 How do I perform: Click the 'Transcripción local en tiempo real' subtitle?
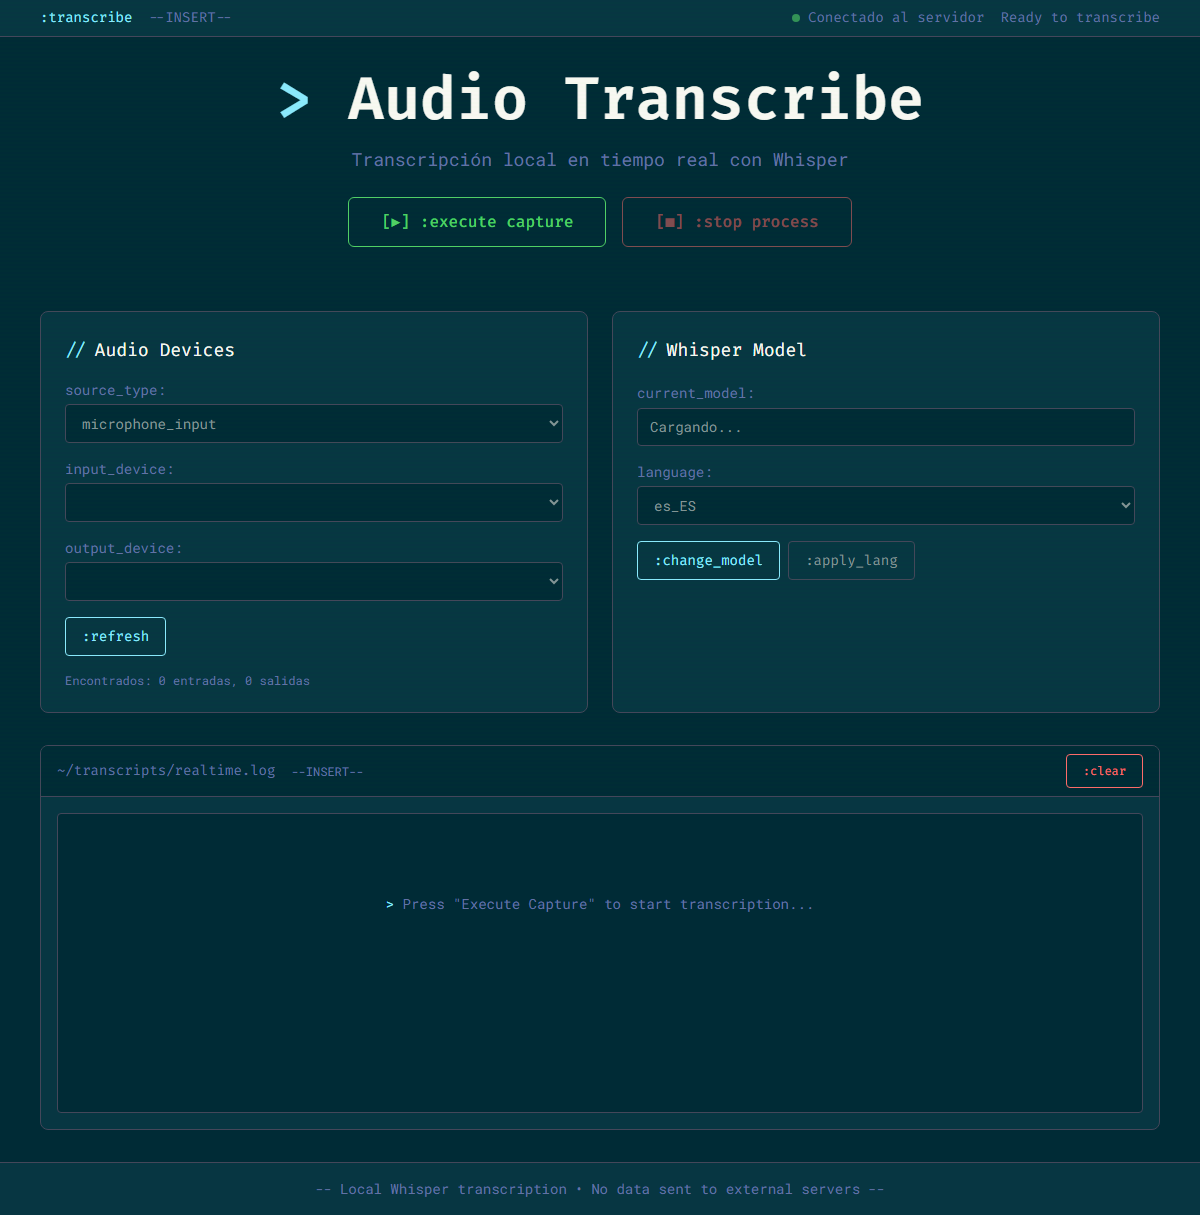coord(600,160)
